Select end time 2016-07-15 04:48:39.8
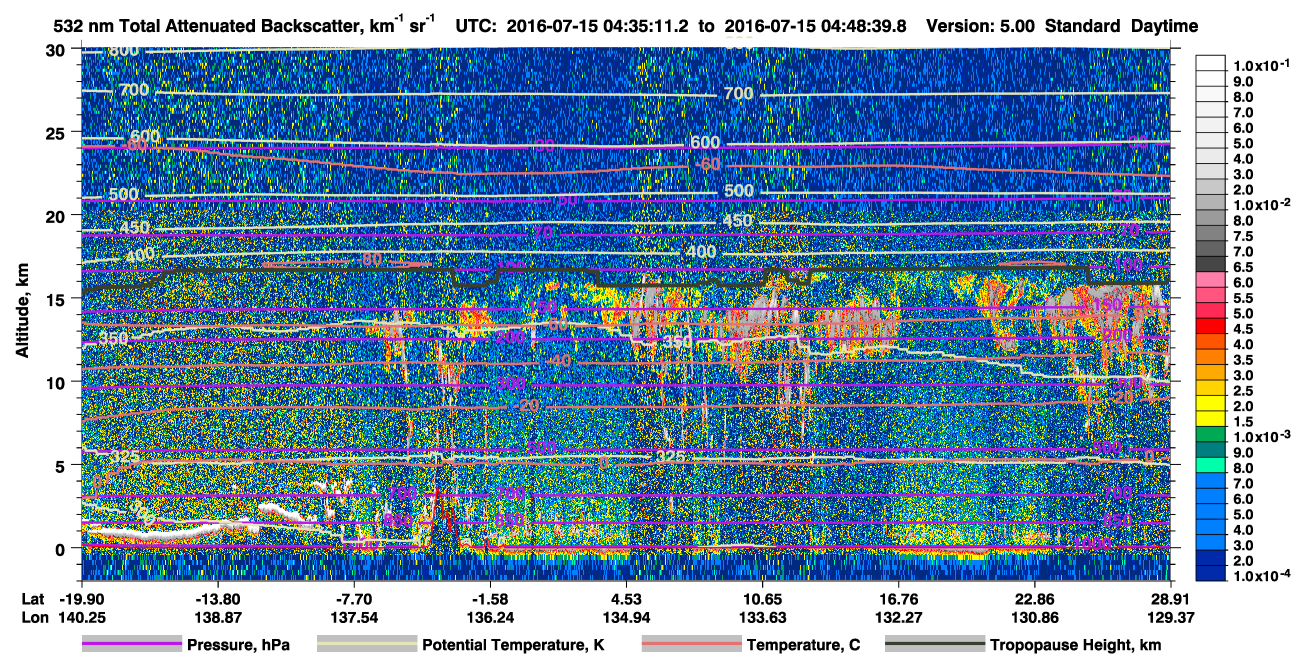The image size is (1300, 667). 815,26
